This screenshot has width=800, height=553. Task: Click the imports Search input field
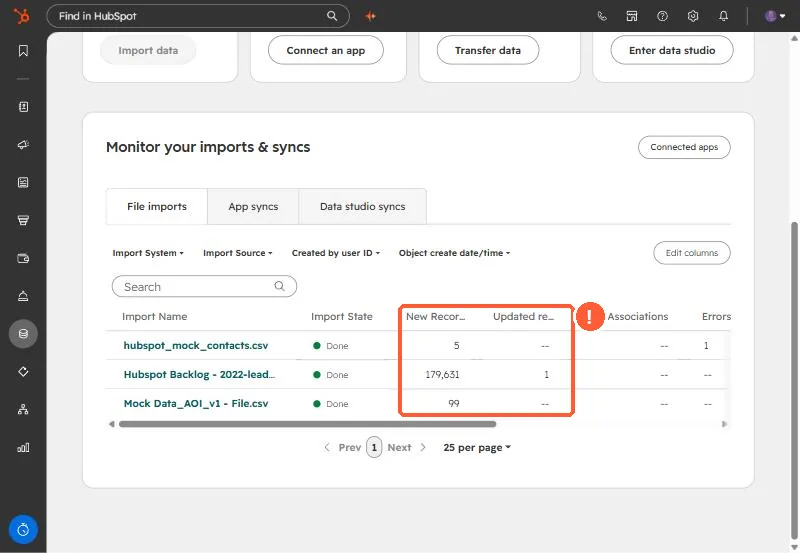tap(204, 286)
